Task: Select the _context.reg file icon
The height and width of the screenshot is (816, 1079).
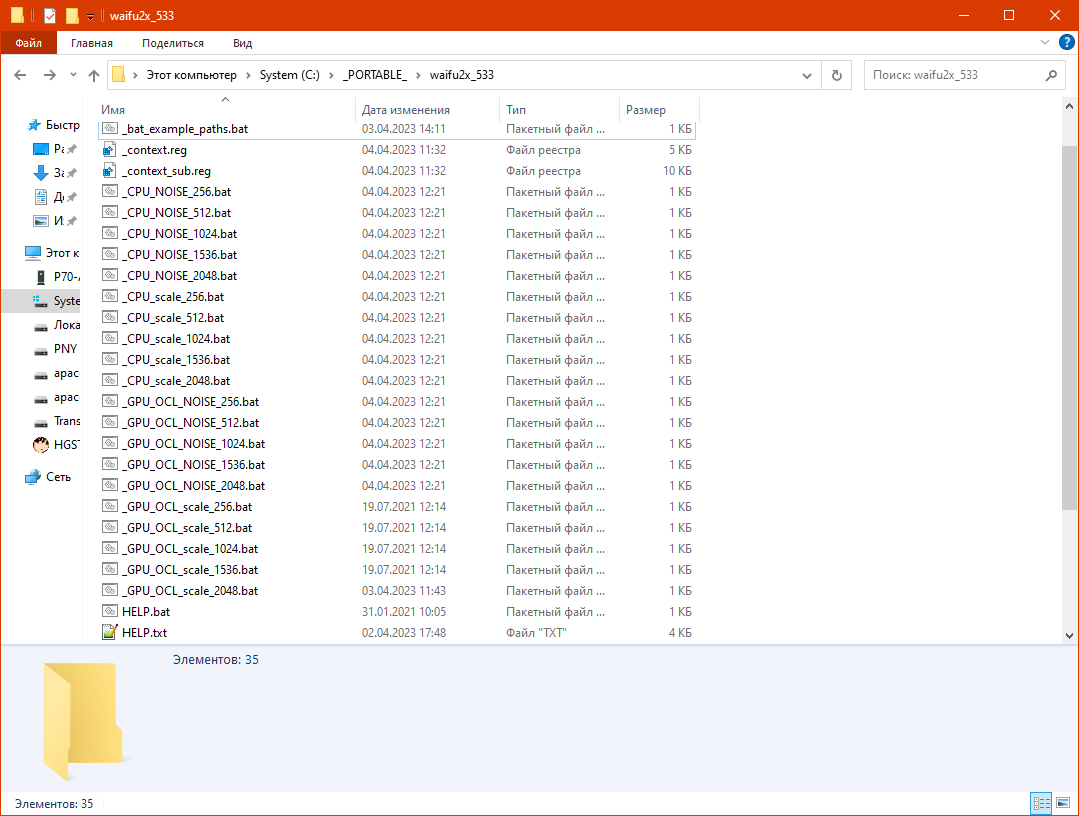Action: [x=109, y=150]
